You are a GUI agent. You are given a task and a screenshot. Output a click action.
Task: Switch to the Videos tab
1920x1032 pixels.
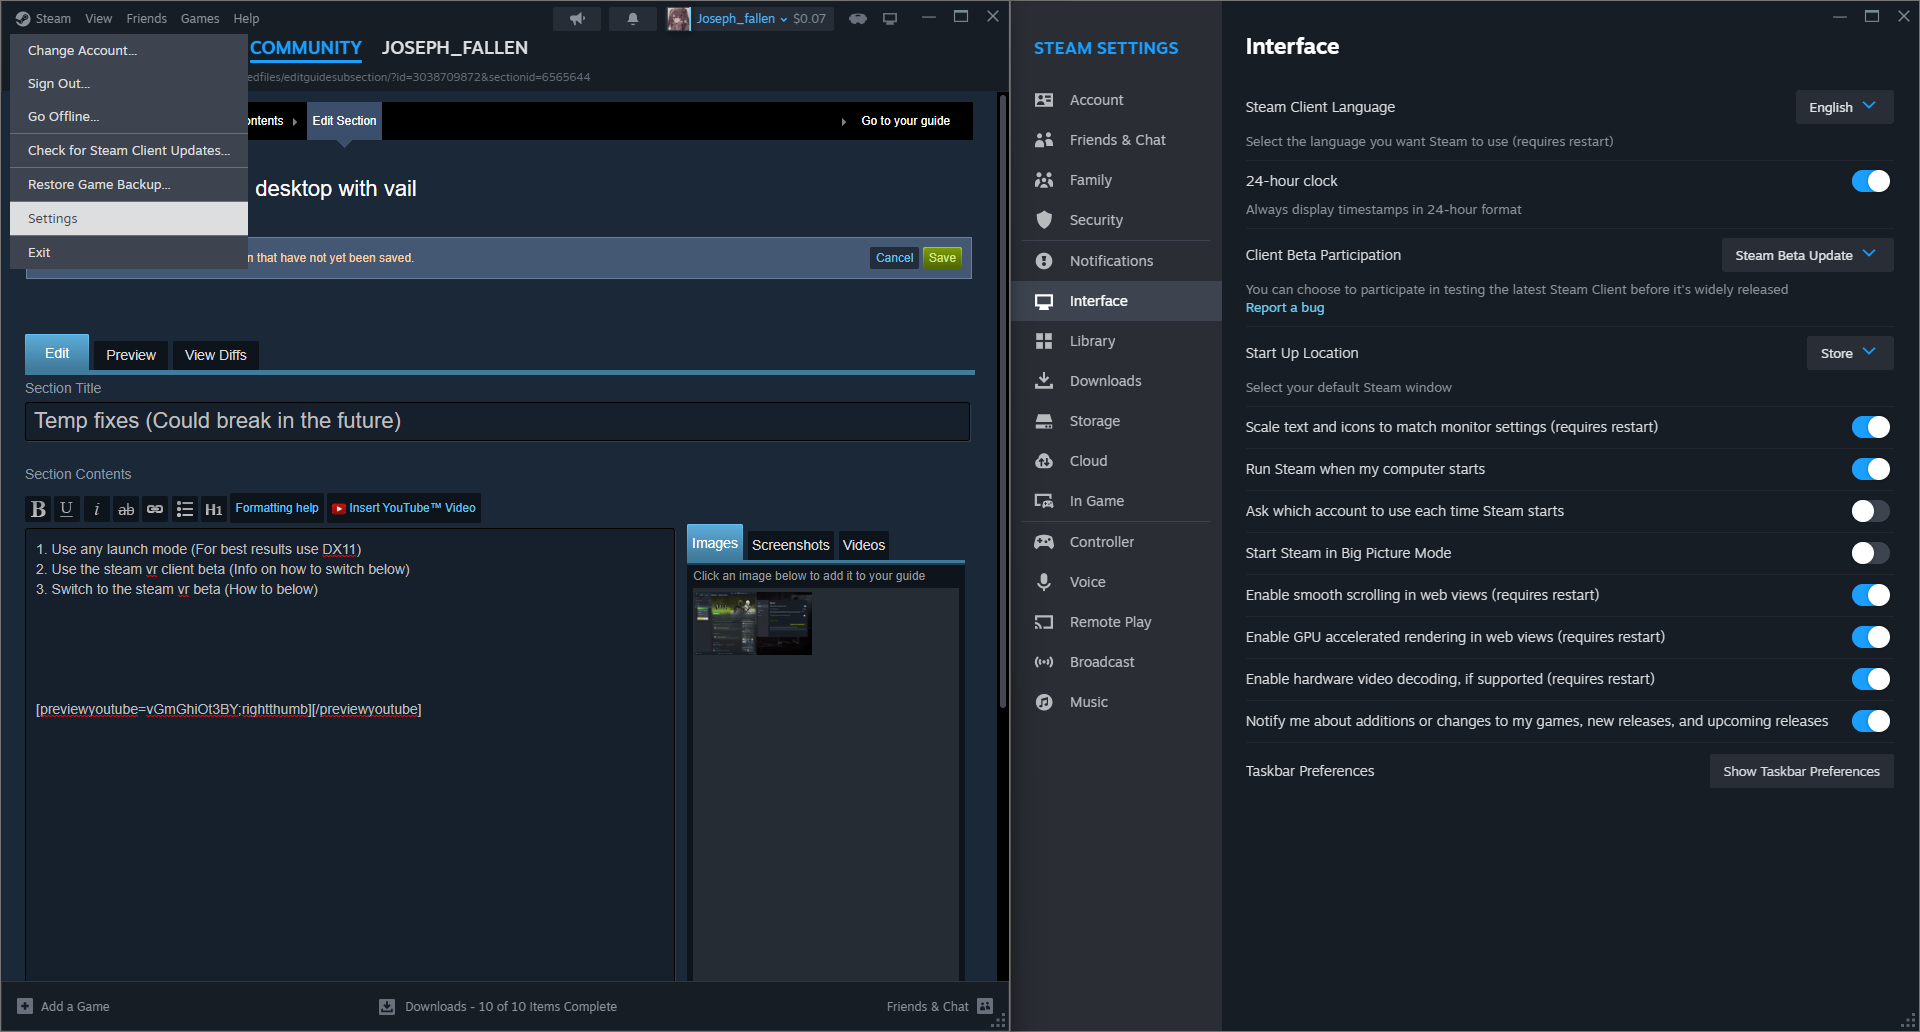864,545
